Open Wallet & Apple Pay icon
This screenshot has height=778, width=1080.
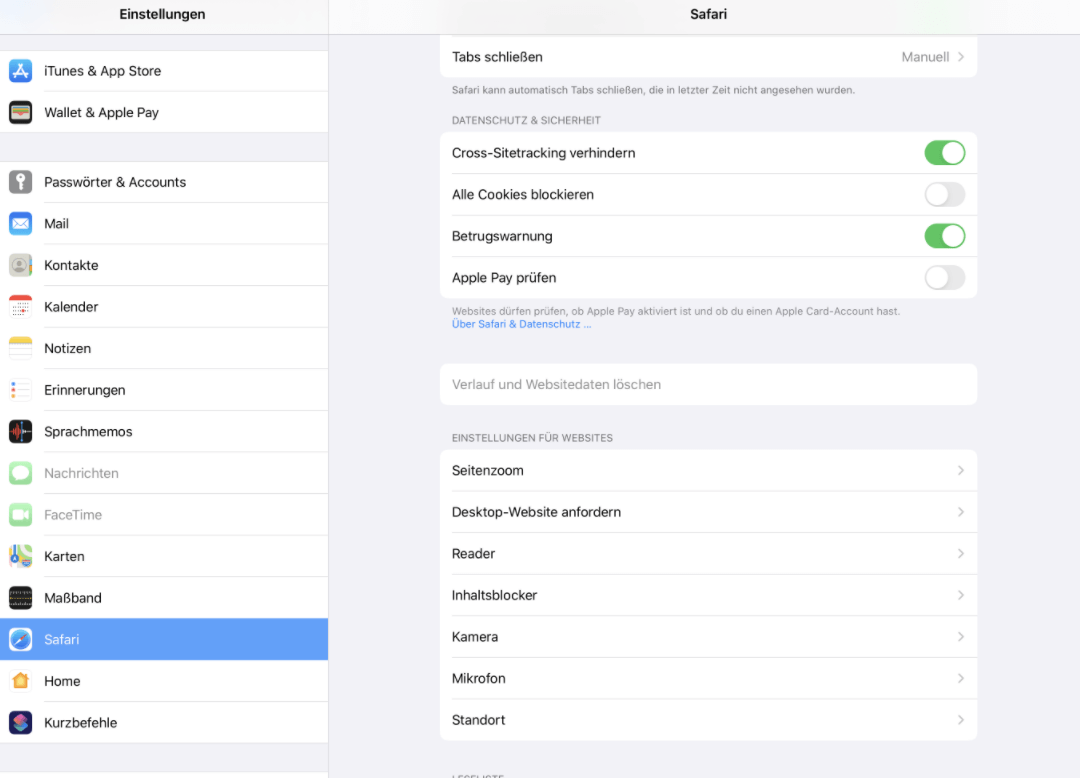coord(21,112)
